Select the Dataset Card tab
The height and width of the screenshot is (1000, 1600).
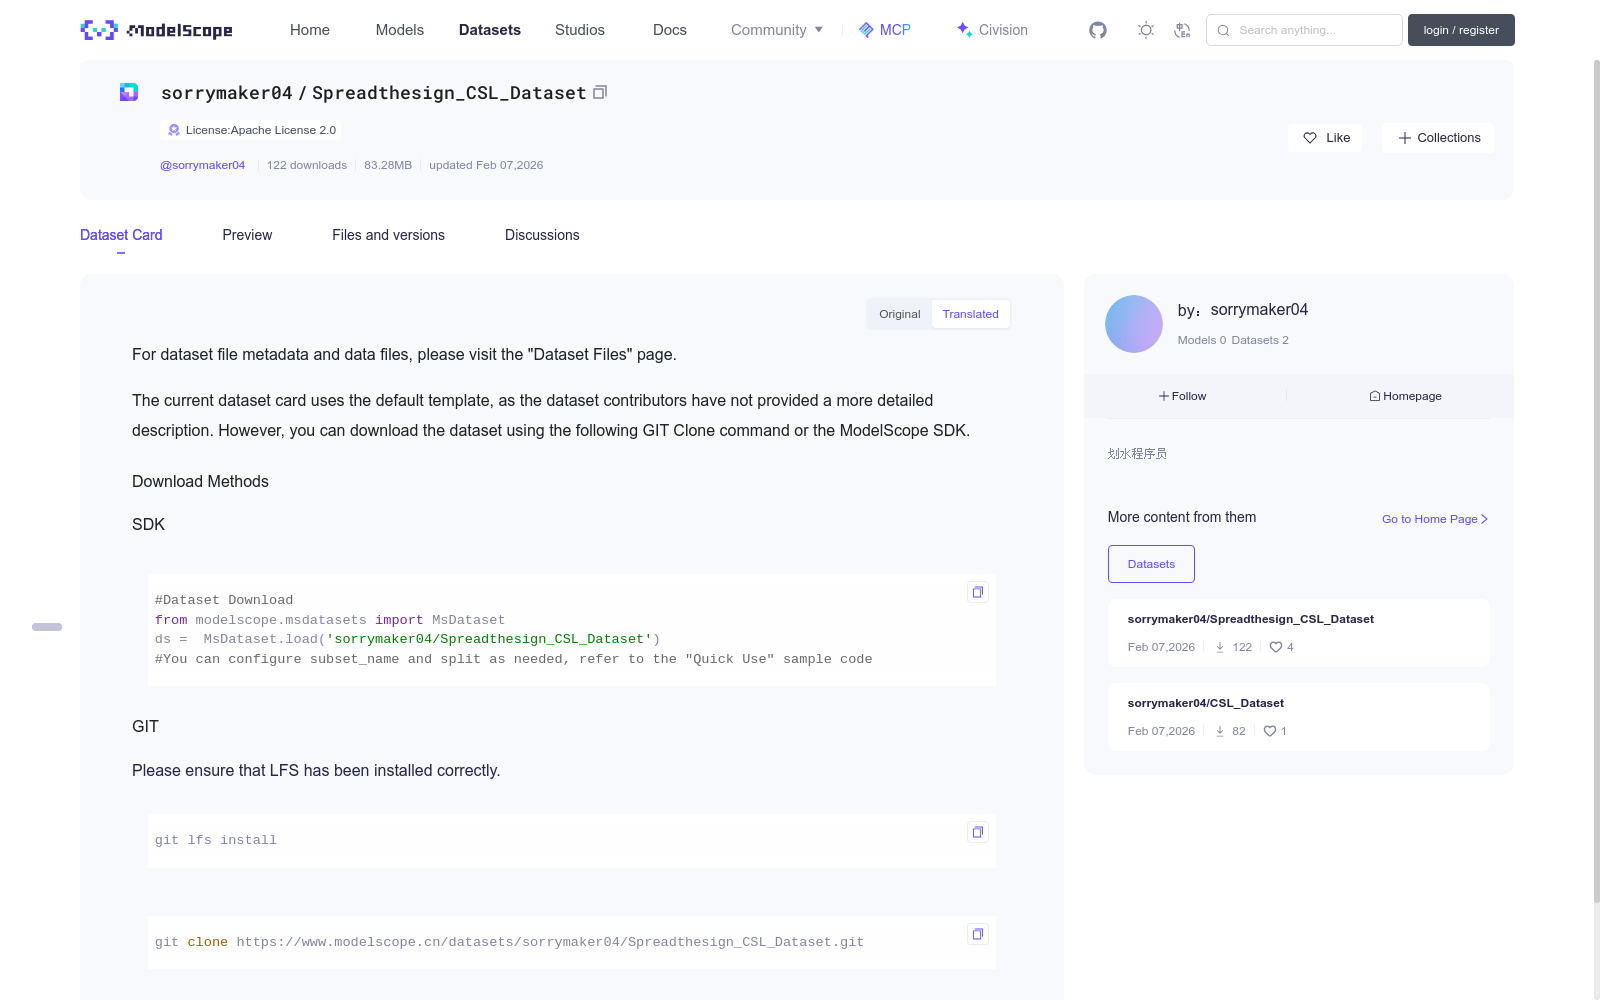coord(121,235)
